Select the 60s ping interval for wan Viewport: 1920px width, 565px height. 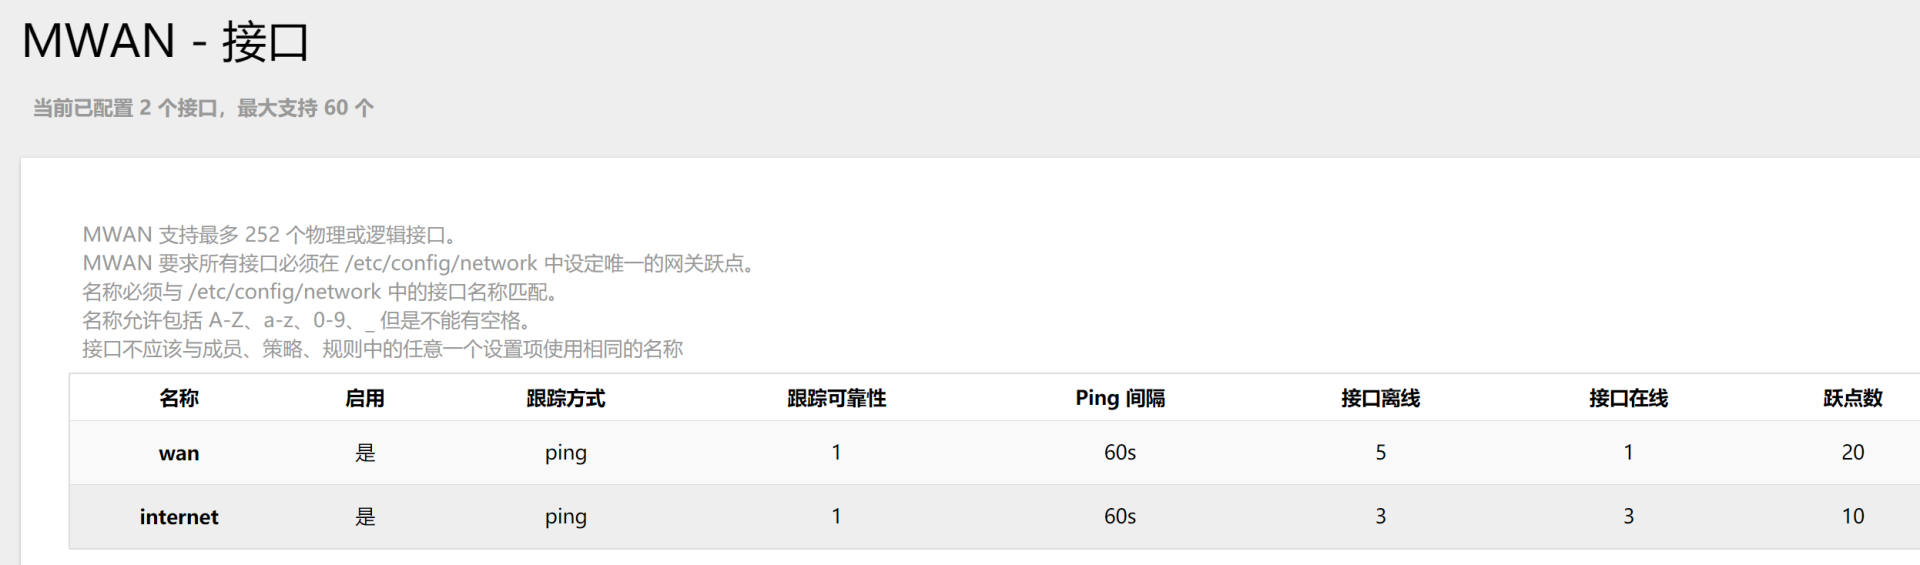(1120, 453)
